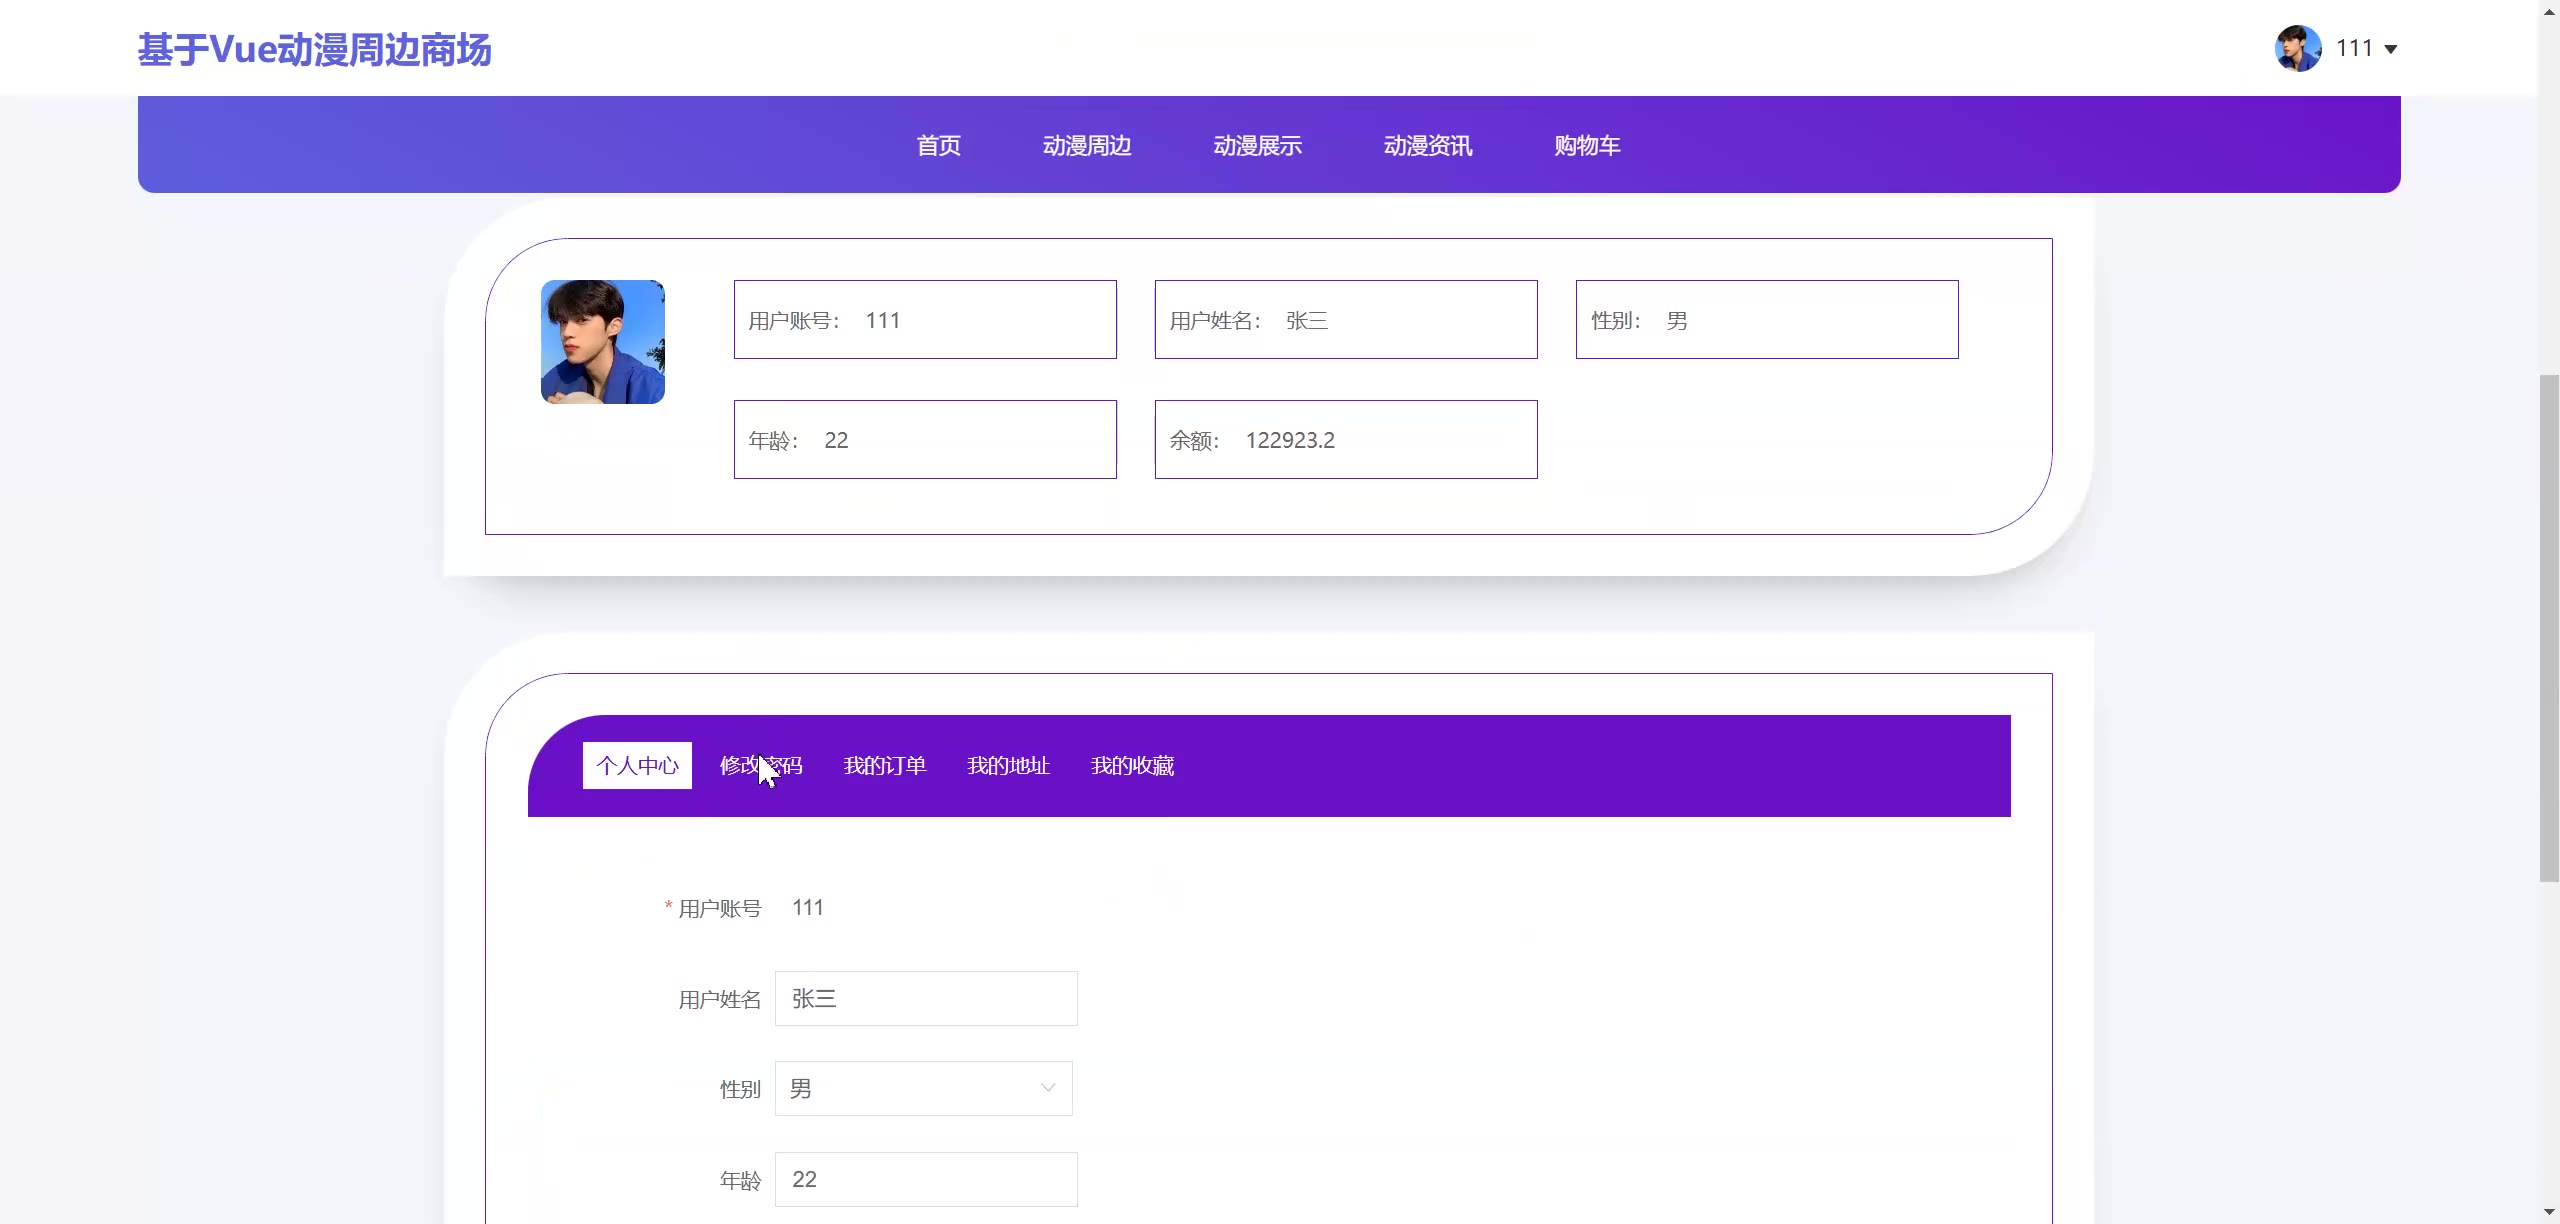Click the chevron arrow in 性别 select
The width and height of the screenshot is (2560, 1224).
[x=1047, y=1089]
